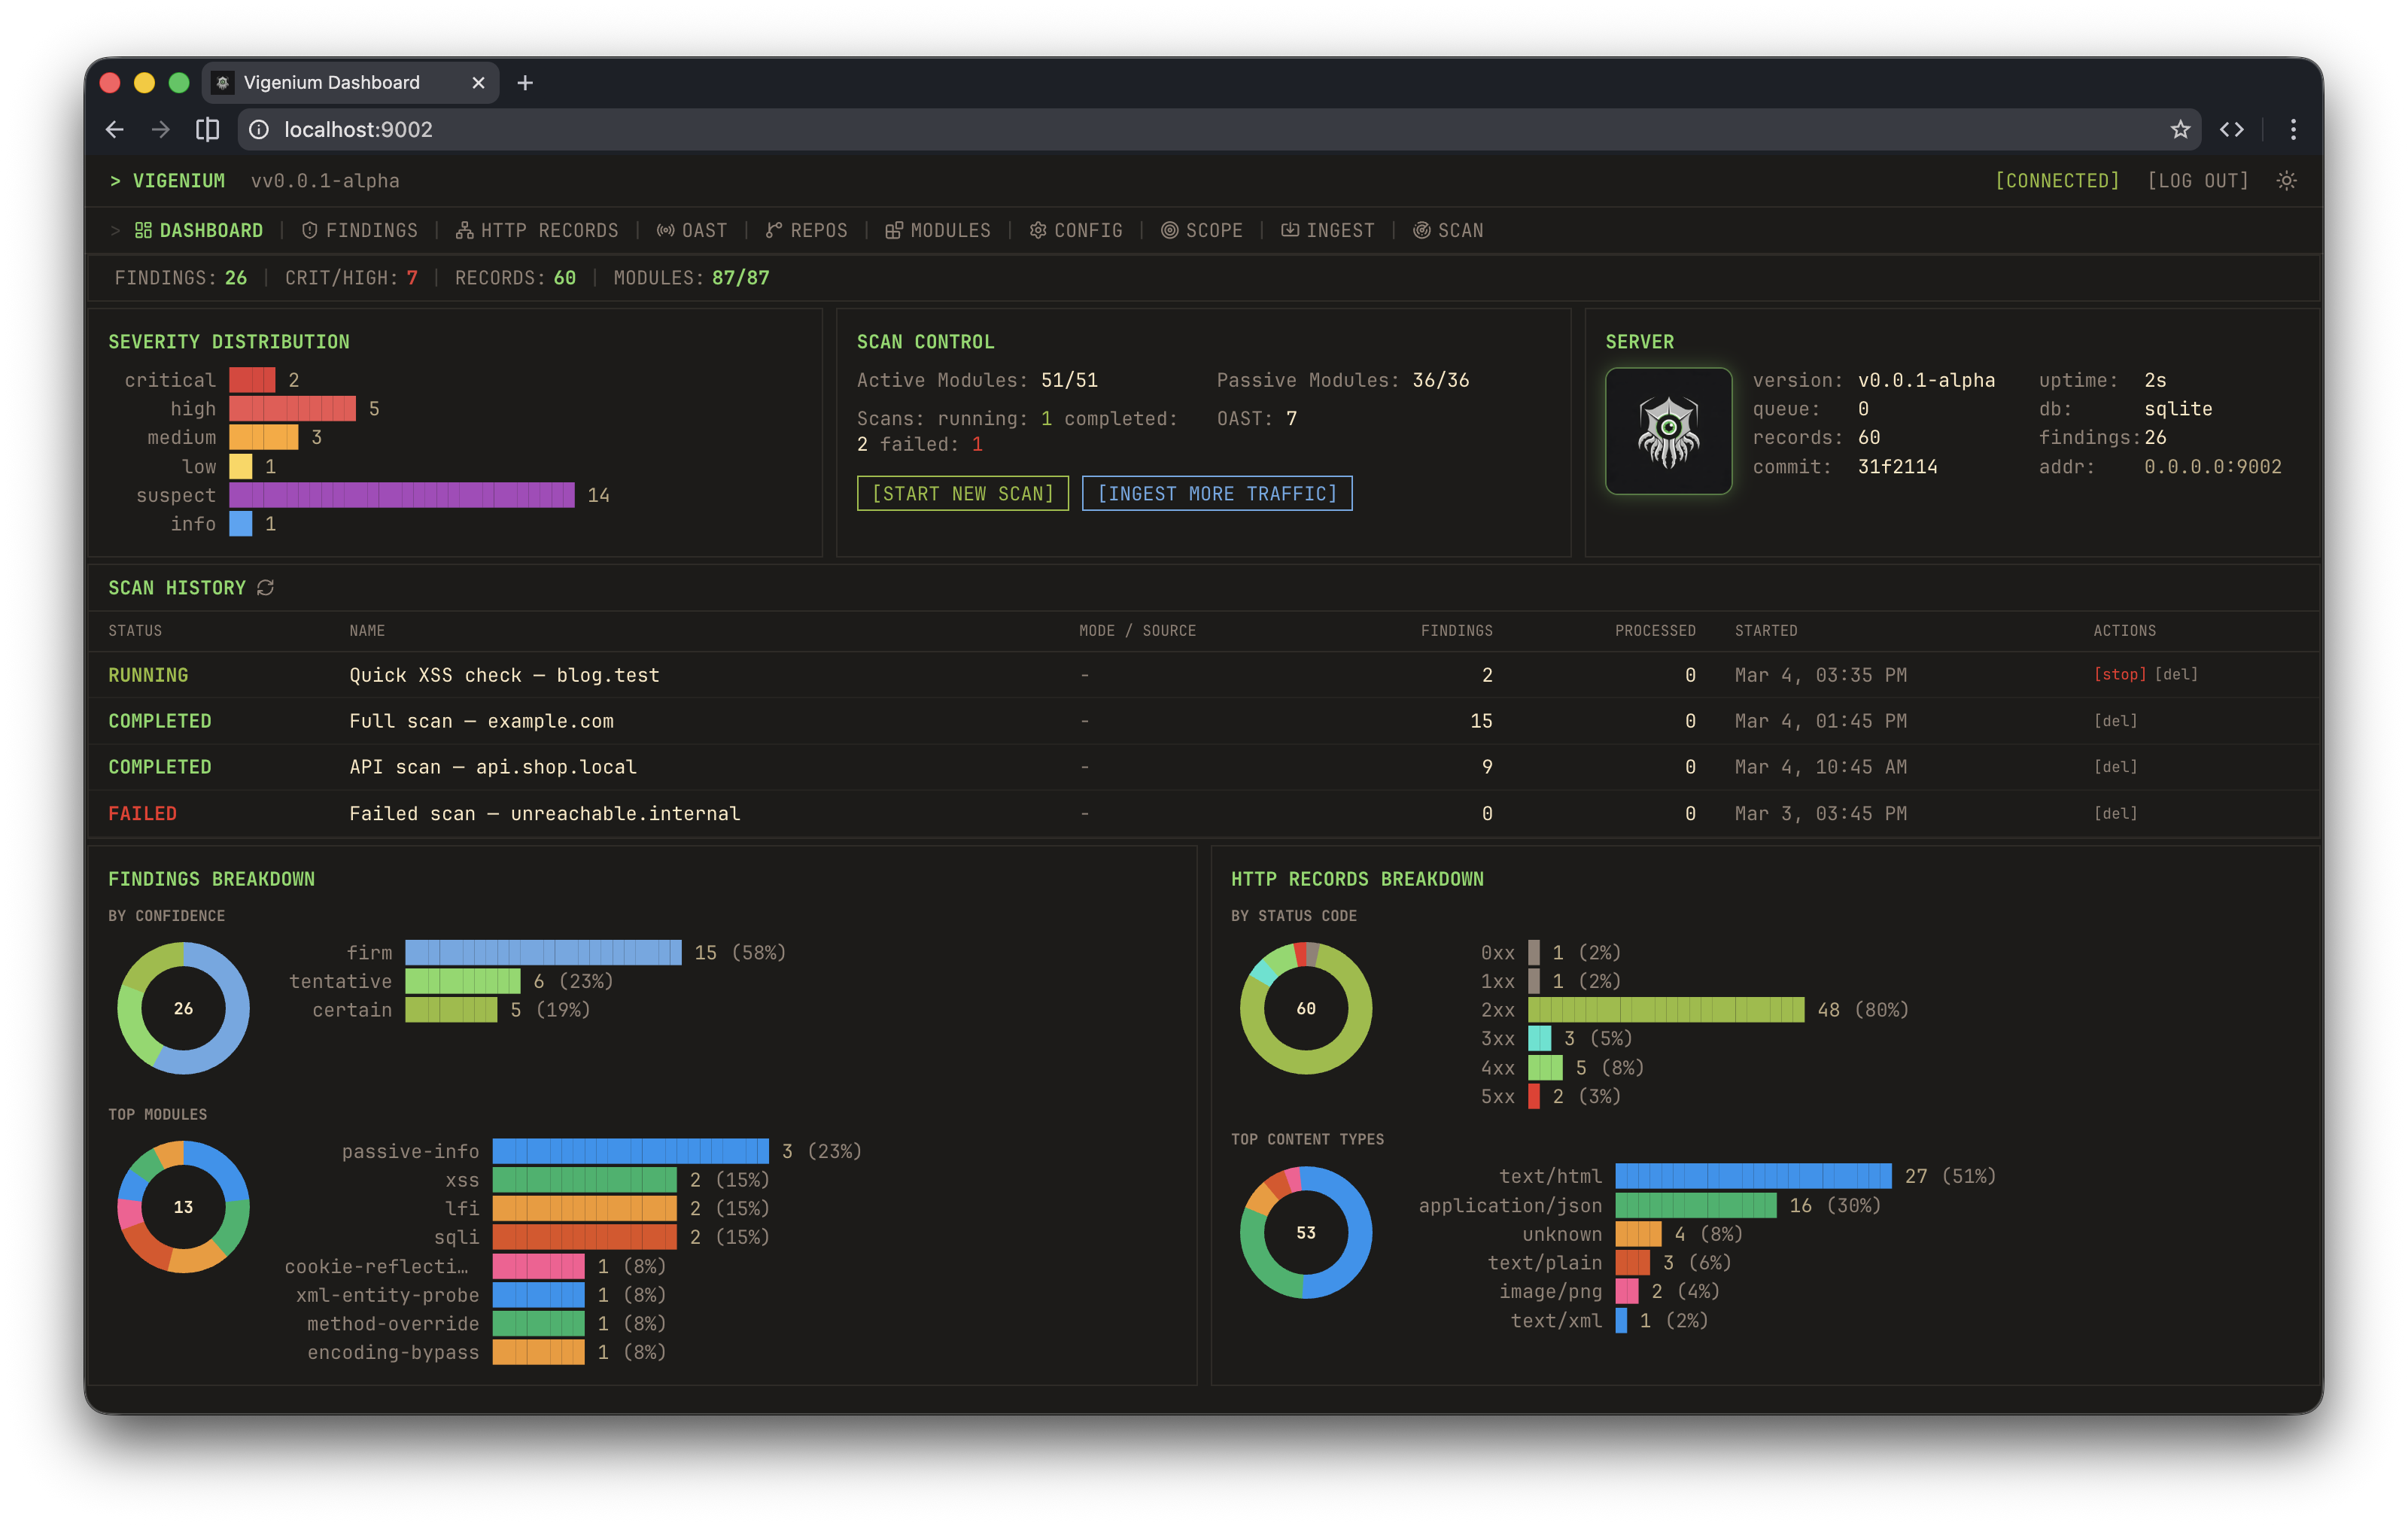Open CONFIG via the gear icon
2408x1526 pixels.
(1038, 230)
